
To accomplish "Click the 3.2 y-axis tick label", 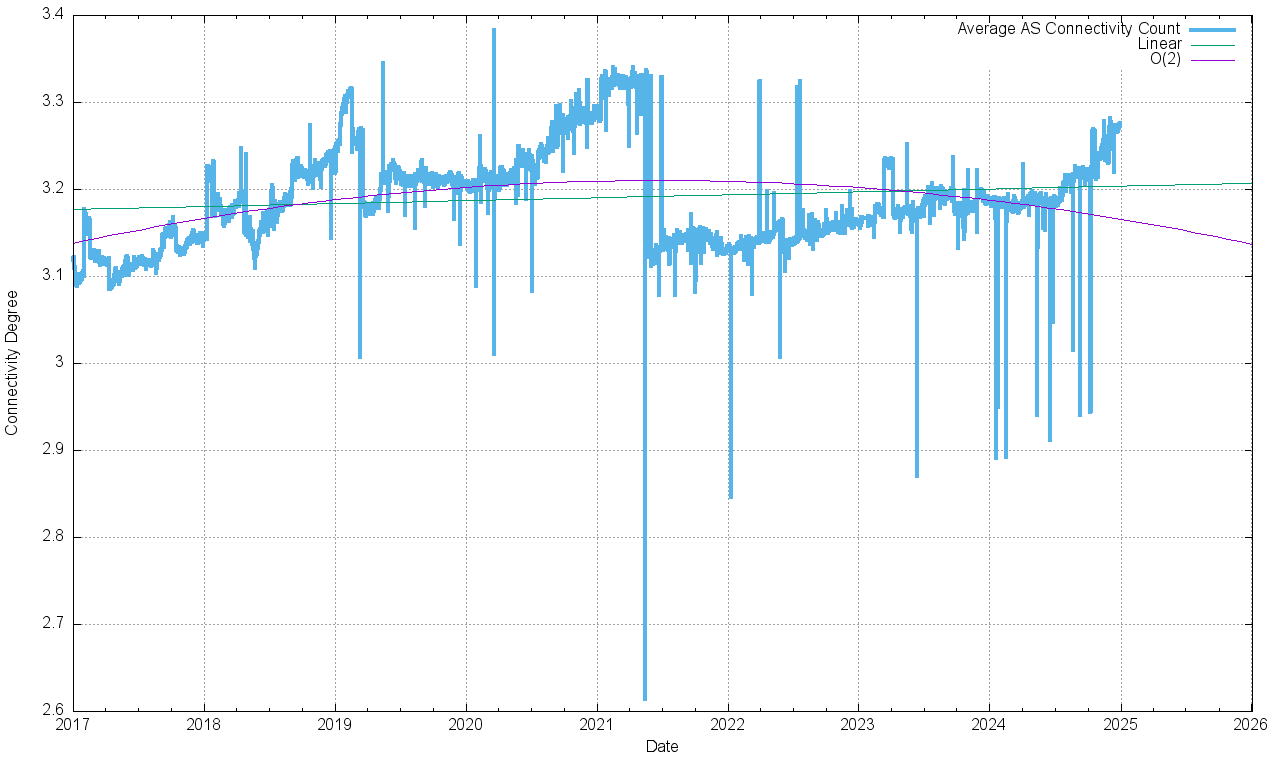I will pos(53,189).
